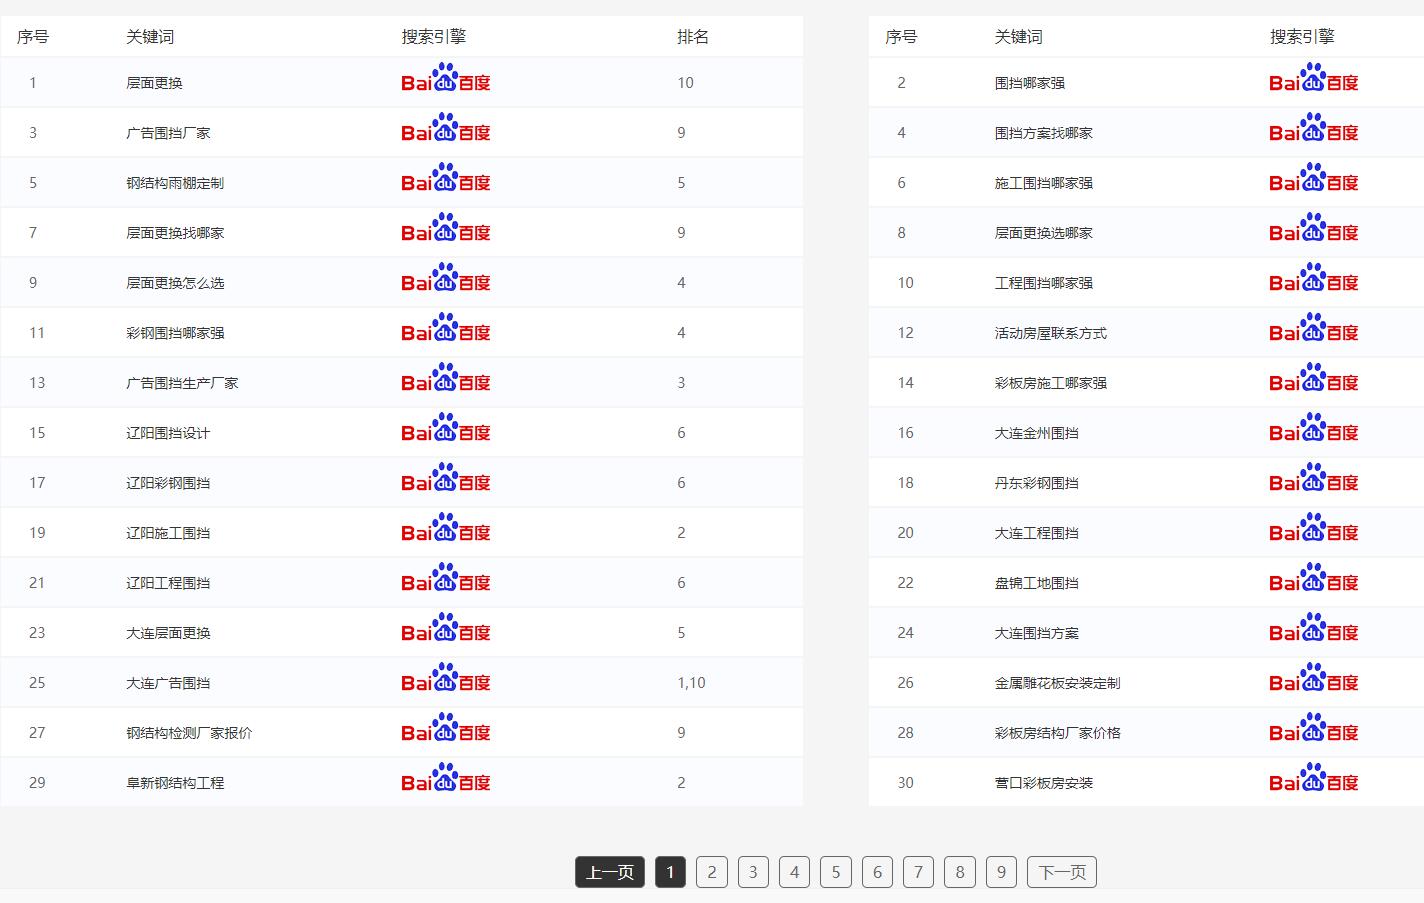
Task: Click the Baidu logo beside 辽阳工程围挡
Action: click(x=446, y=578)
